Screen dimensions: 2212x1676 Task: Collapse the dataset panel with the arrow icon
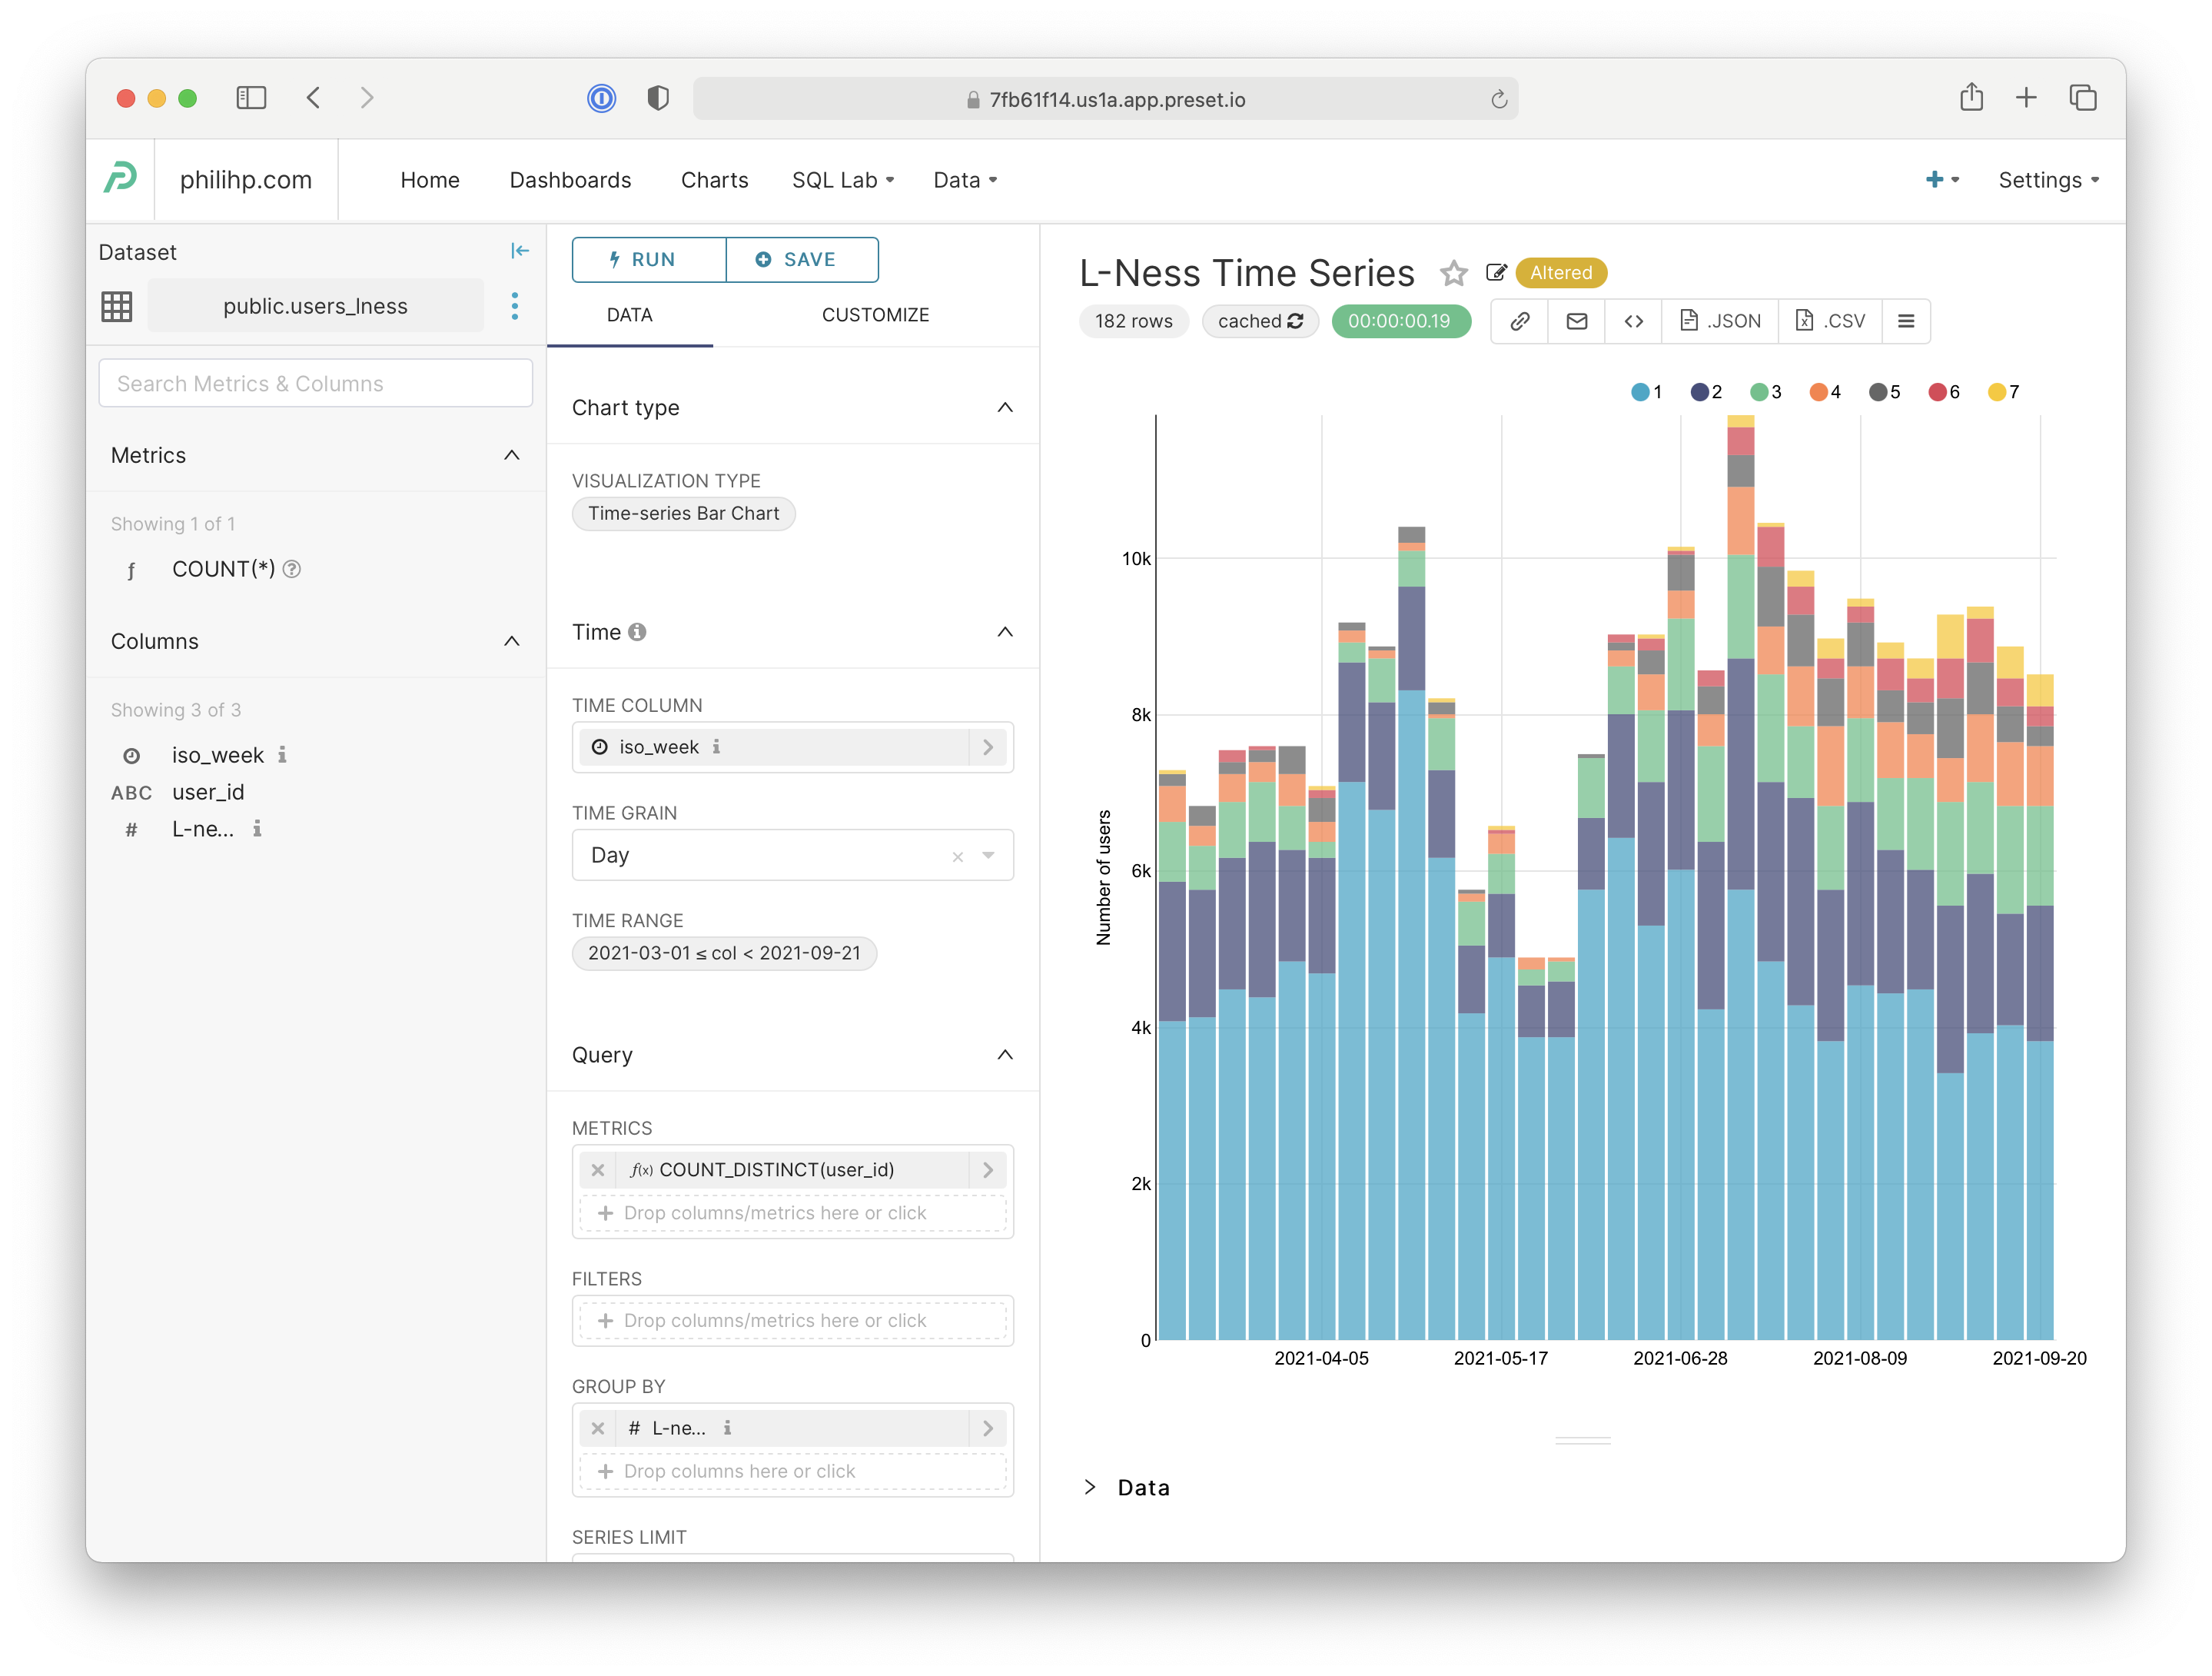click(520, 251)
